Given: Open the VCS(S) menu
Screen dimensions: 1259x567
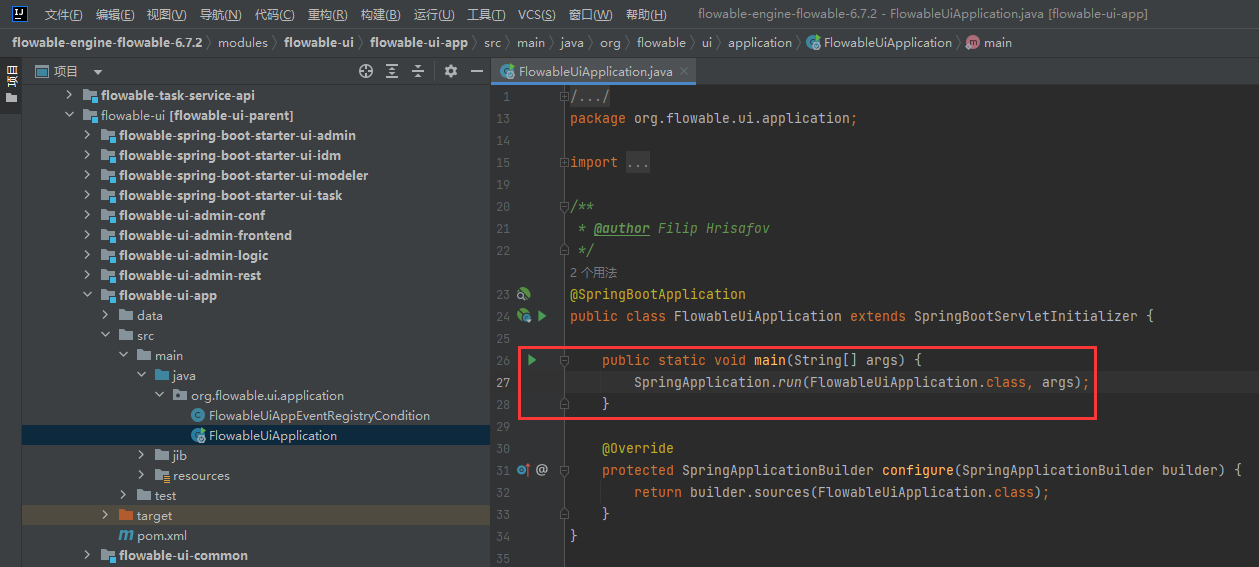Looking at the screenshot, I should [537, 15].
